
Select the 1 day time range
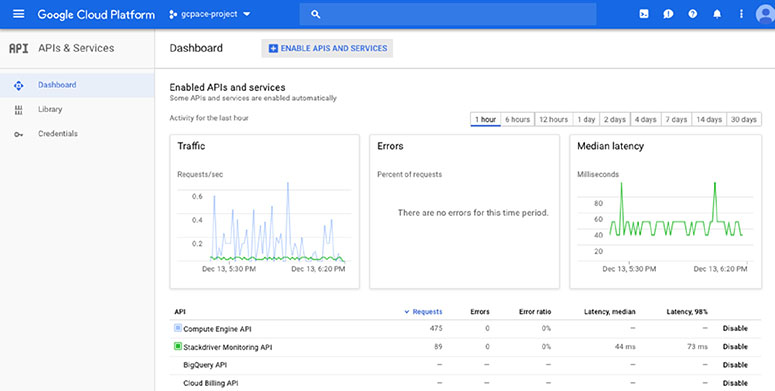(x=586, y=120)
